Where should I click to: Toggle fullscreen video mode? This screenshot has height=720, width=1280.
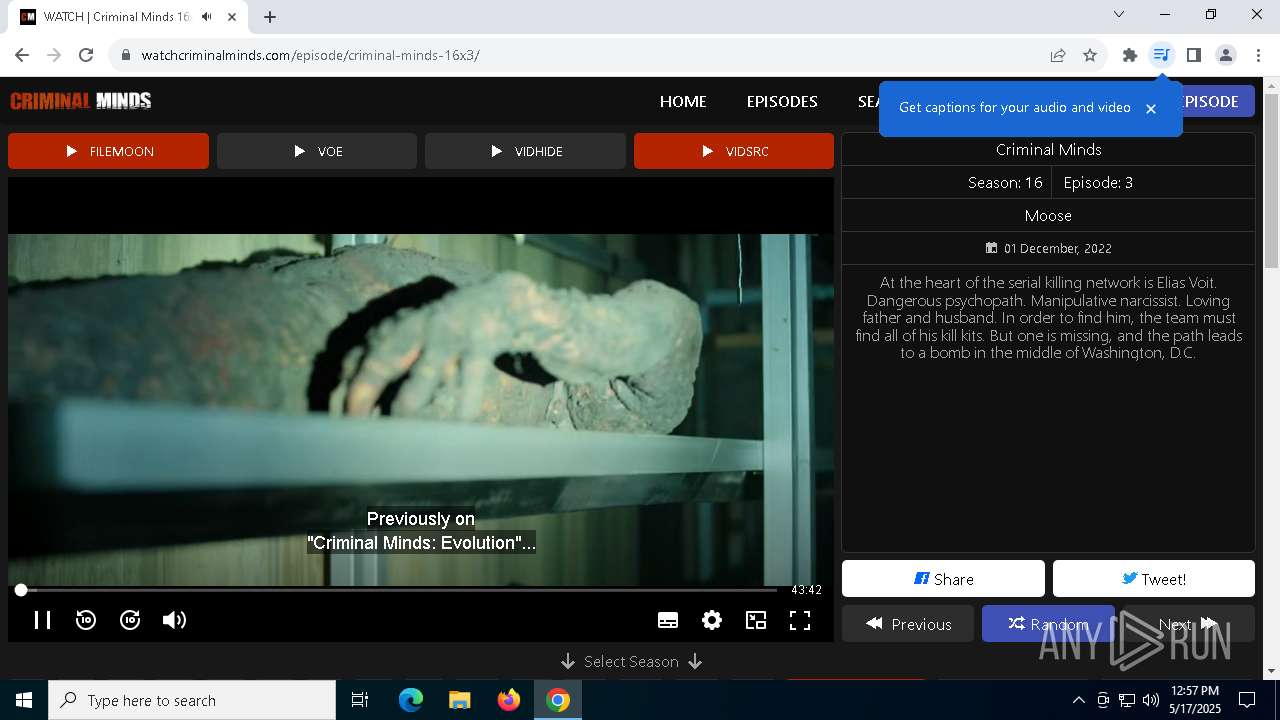point(800,620)
